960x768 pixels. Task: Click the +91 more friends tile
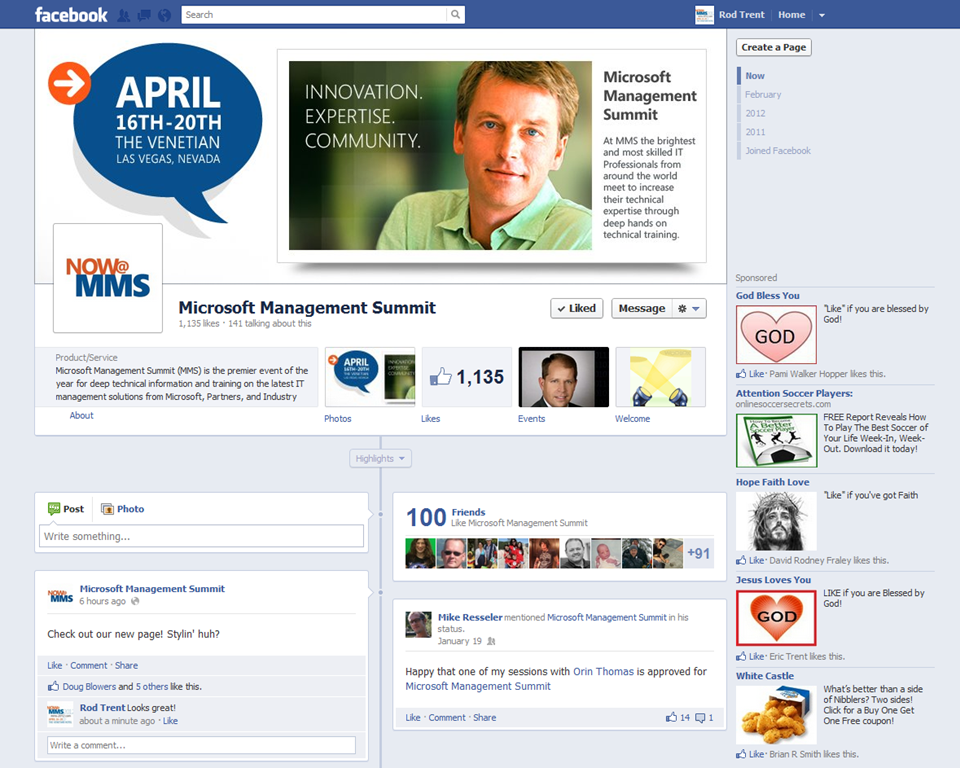(x=699, y=554)
